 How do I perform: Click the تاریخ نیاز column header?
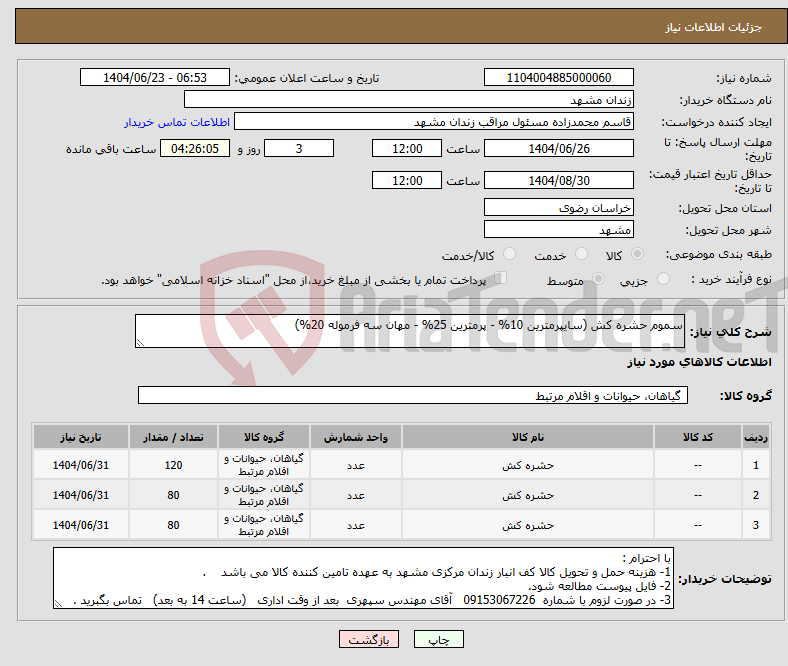coord(81,437)
